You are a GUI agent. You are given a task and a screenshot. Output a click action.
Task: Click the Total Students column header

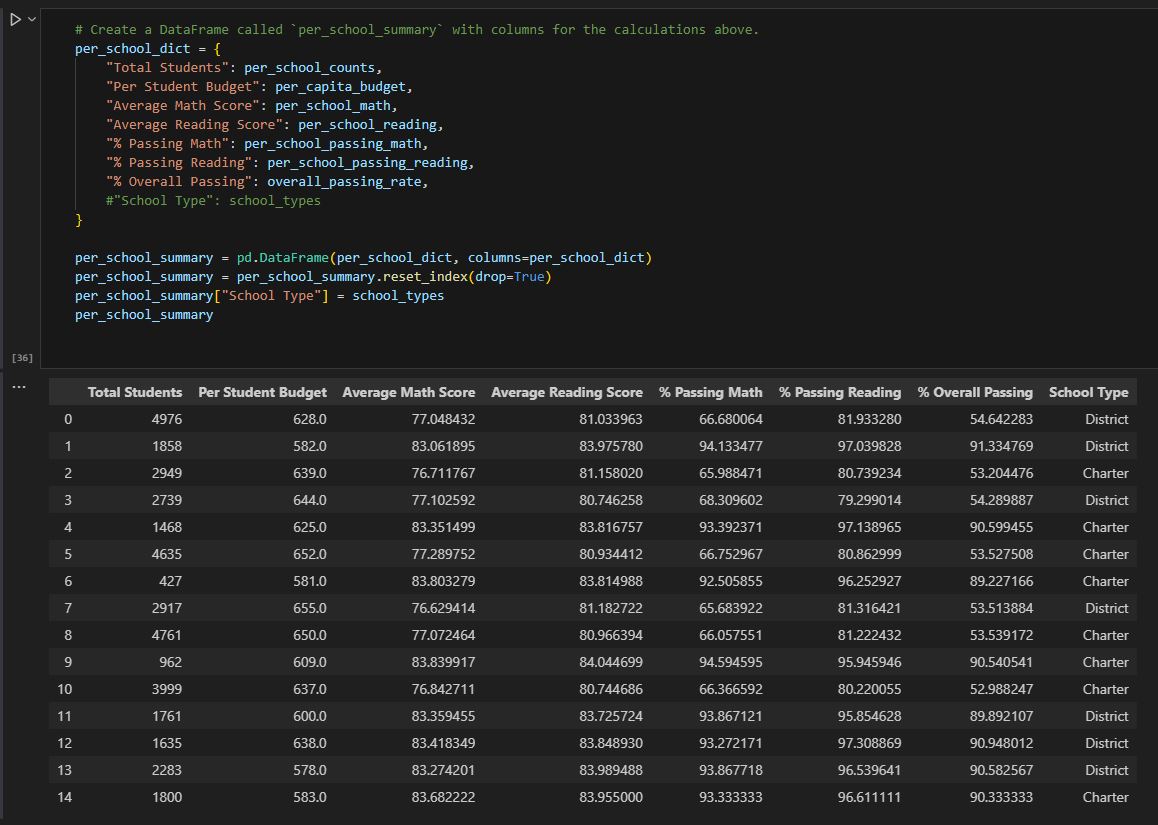click(135, 392)
